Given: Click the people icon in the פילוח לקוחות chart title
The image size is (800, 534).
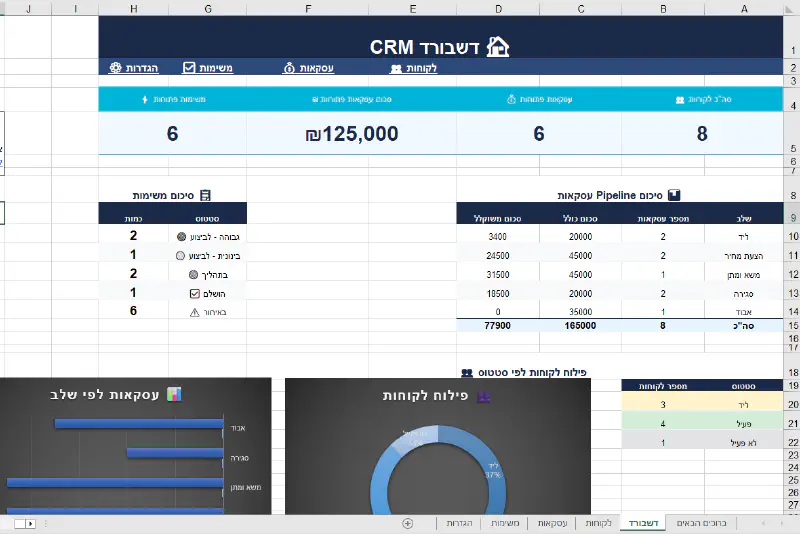Looking at the screenshot, I should click(x=483, y=396).
